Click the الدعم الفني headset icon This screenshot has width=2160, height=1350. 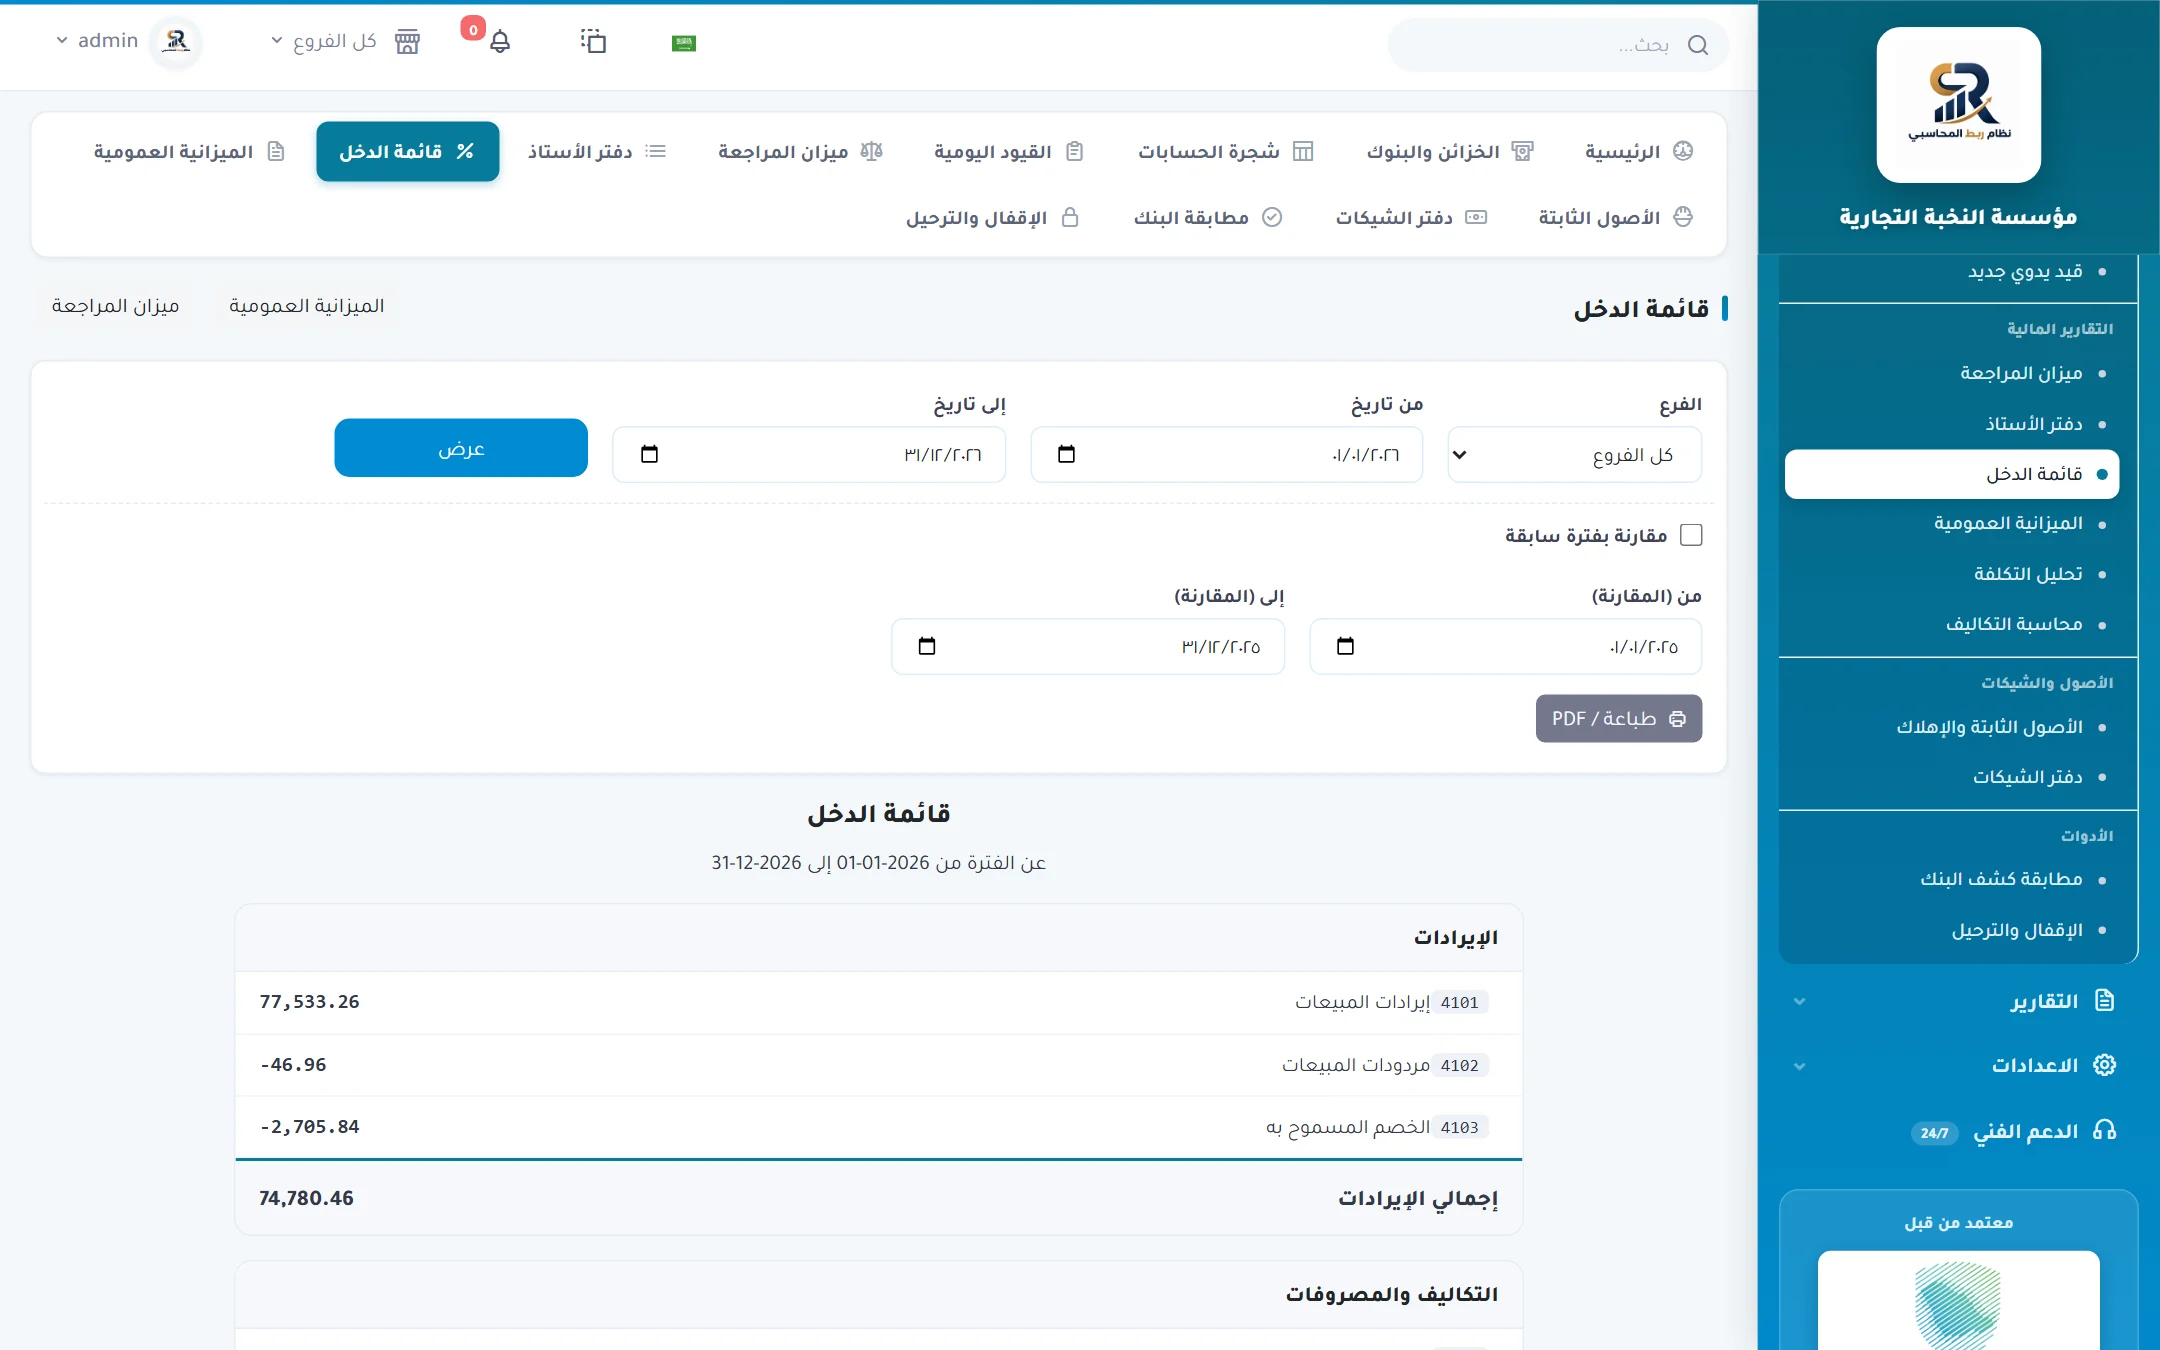tap(2105, 1130)
